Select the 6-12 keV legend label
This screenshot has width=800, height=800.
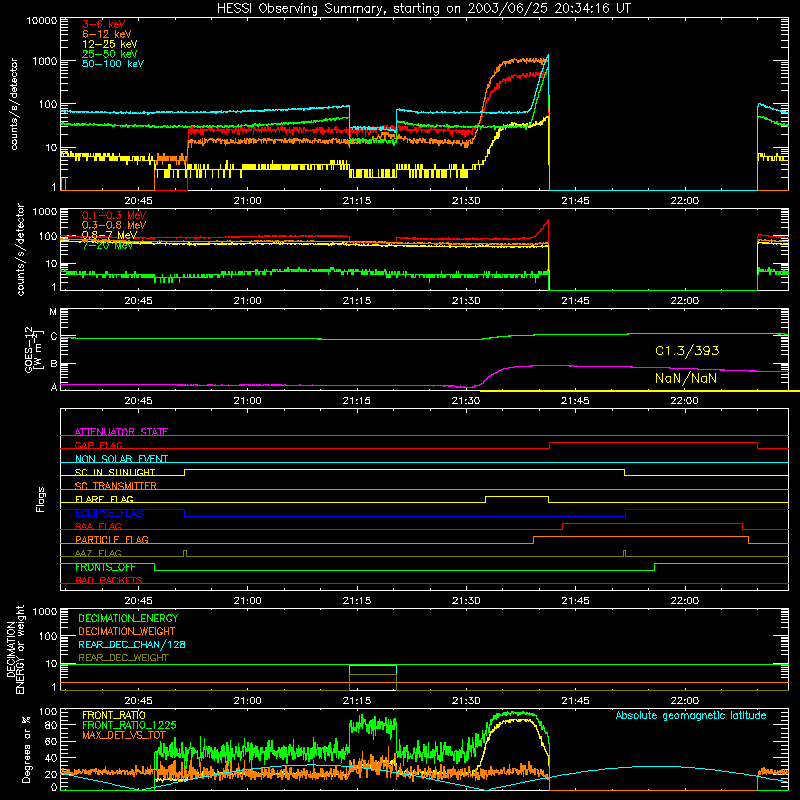(x=107, y=34)
